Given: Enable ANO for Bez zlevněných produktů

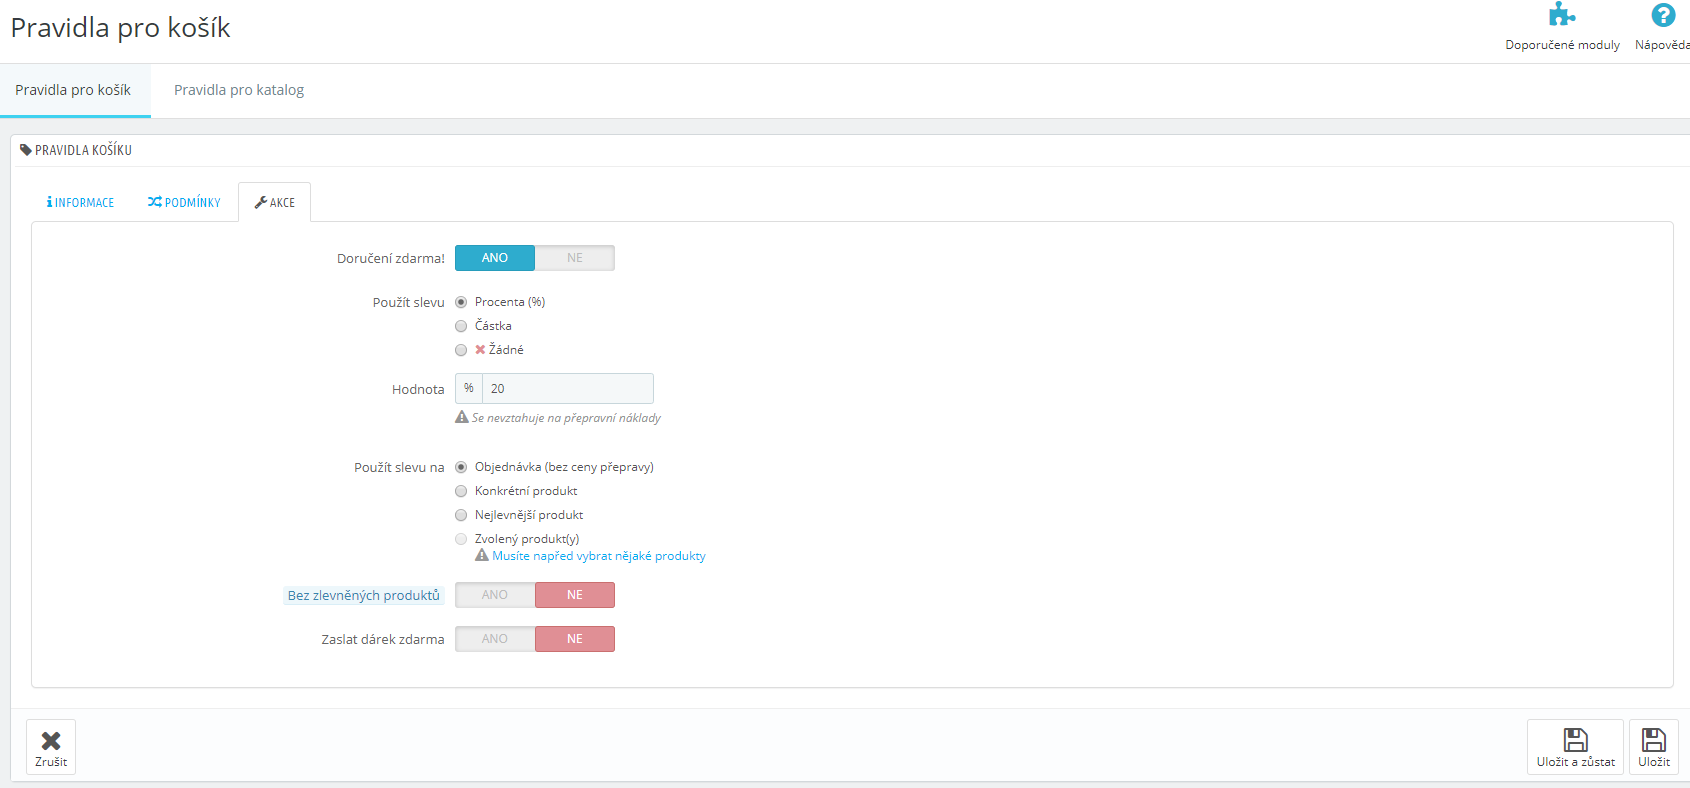Looking at the screenshot, I should click(x=495, y=595).
